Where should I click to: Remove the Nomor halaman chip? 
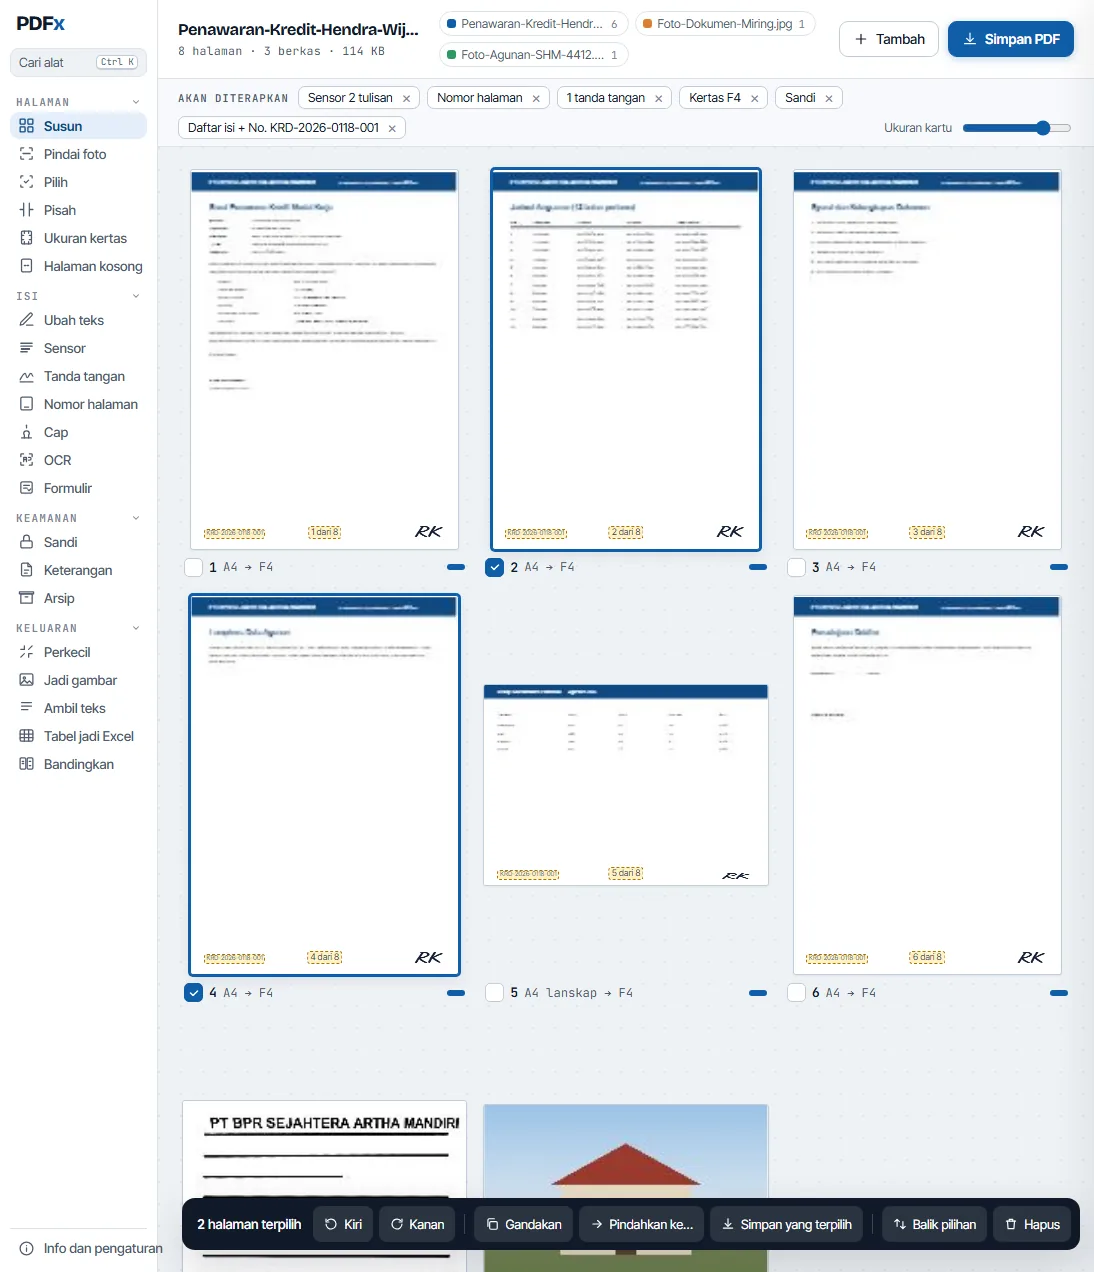click(x=536, y=98)
